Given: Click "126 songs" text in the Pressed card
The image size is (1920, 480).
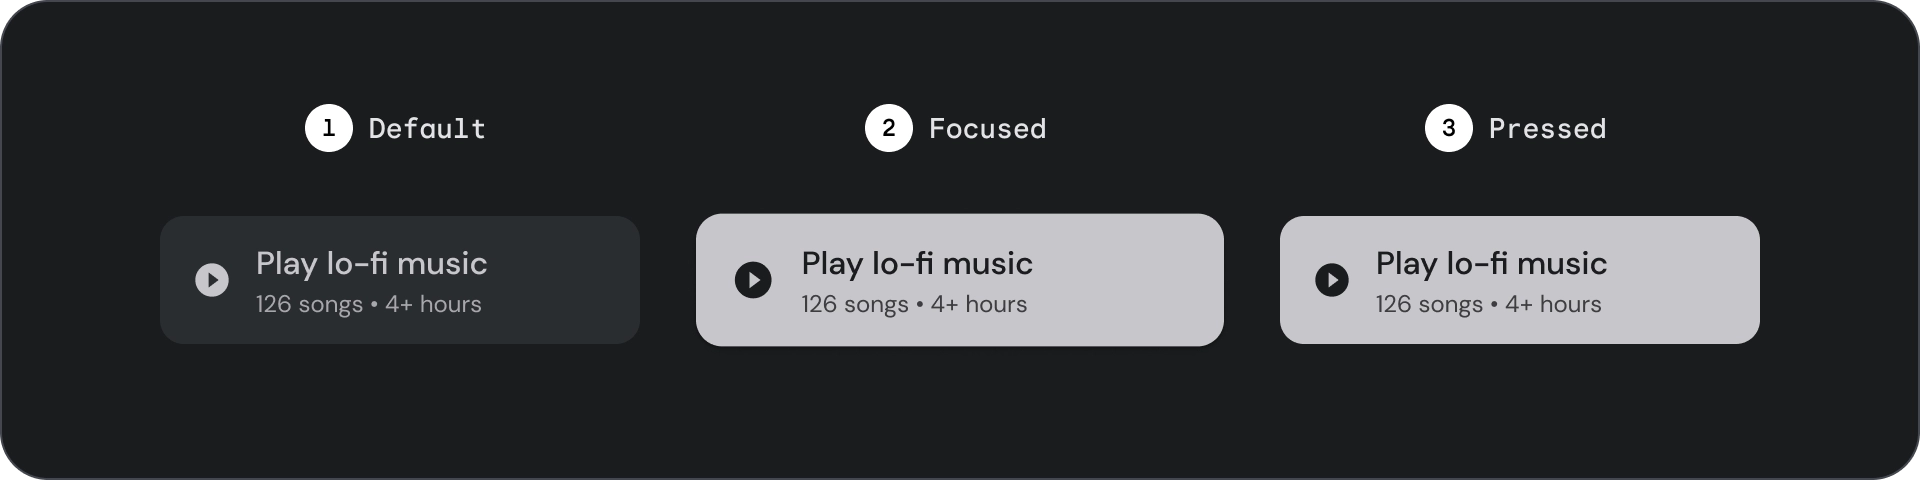Looking at the screenshot, I should click(1429, 305).
